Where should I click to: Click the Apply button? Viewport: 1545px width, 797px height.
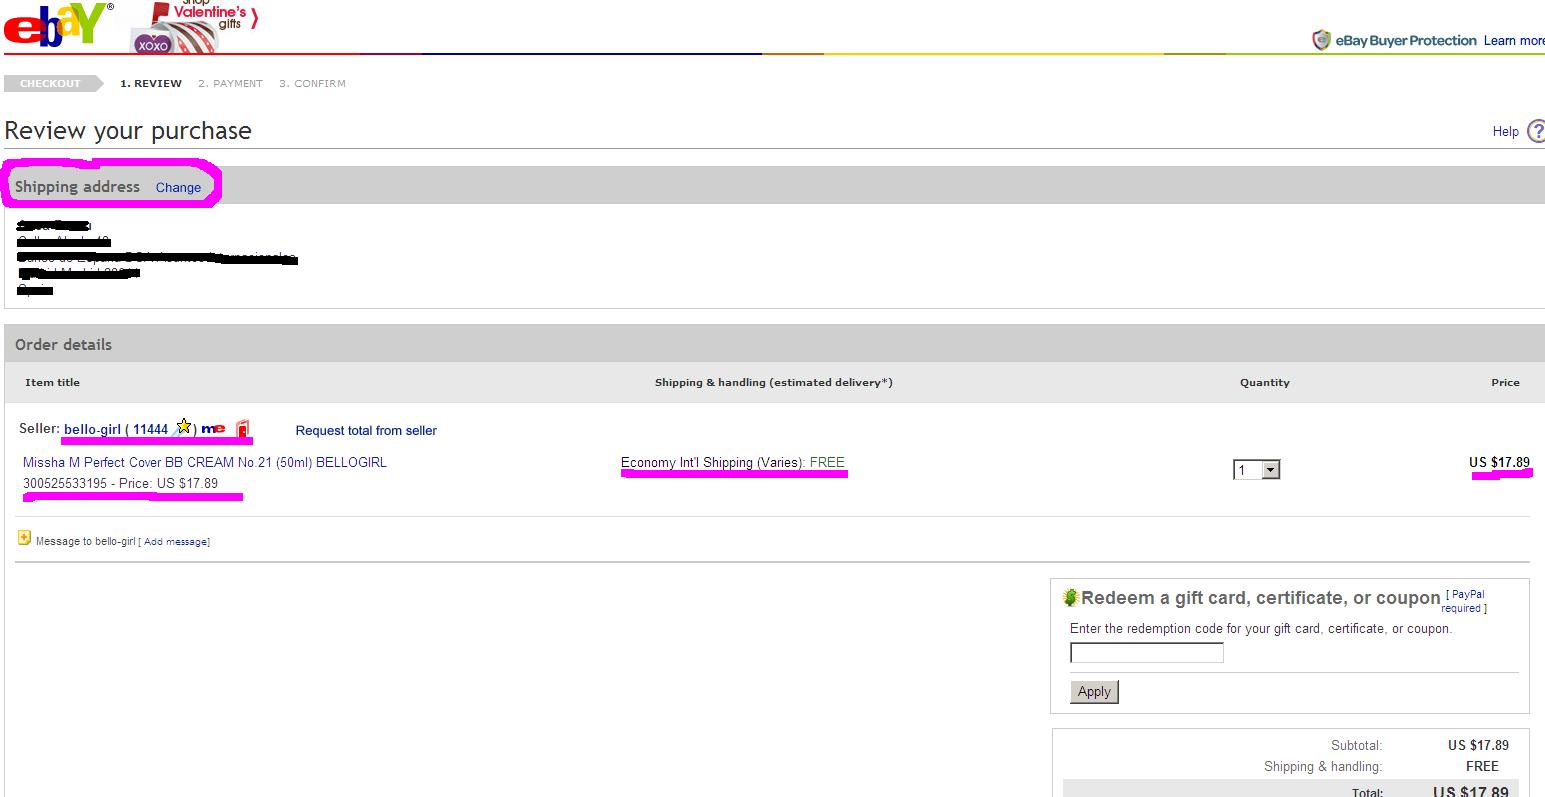point(1094,692)
